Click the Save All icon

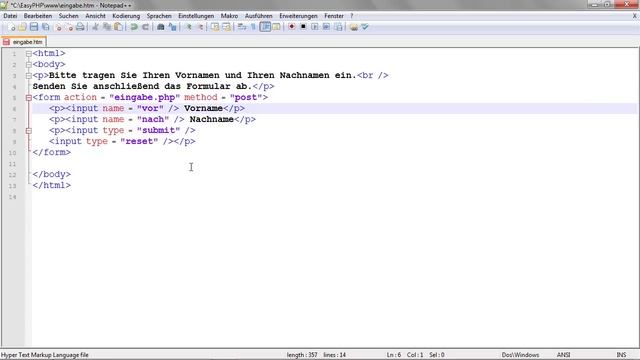[x=46, y=27]
